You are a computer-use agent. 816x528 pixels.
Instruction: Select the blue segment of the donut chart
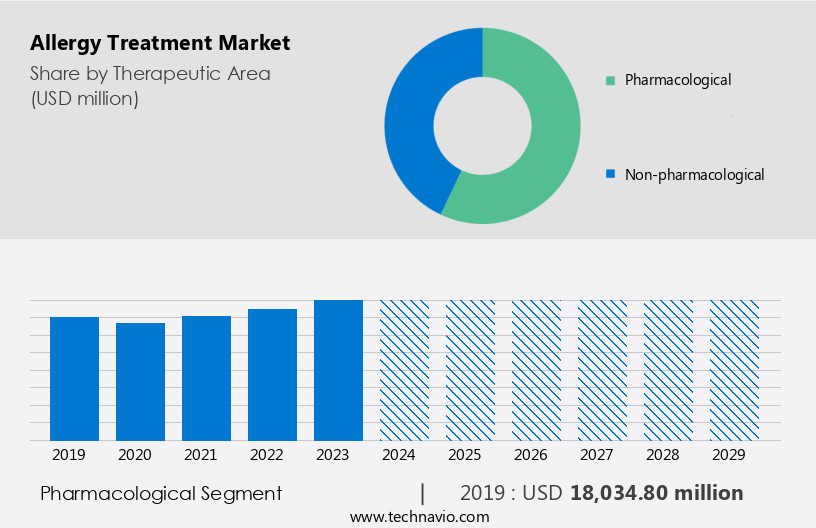412,125
